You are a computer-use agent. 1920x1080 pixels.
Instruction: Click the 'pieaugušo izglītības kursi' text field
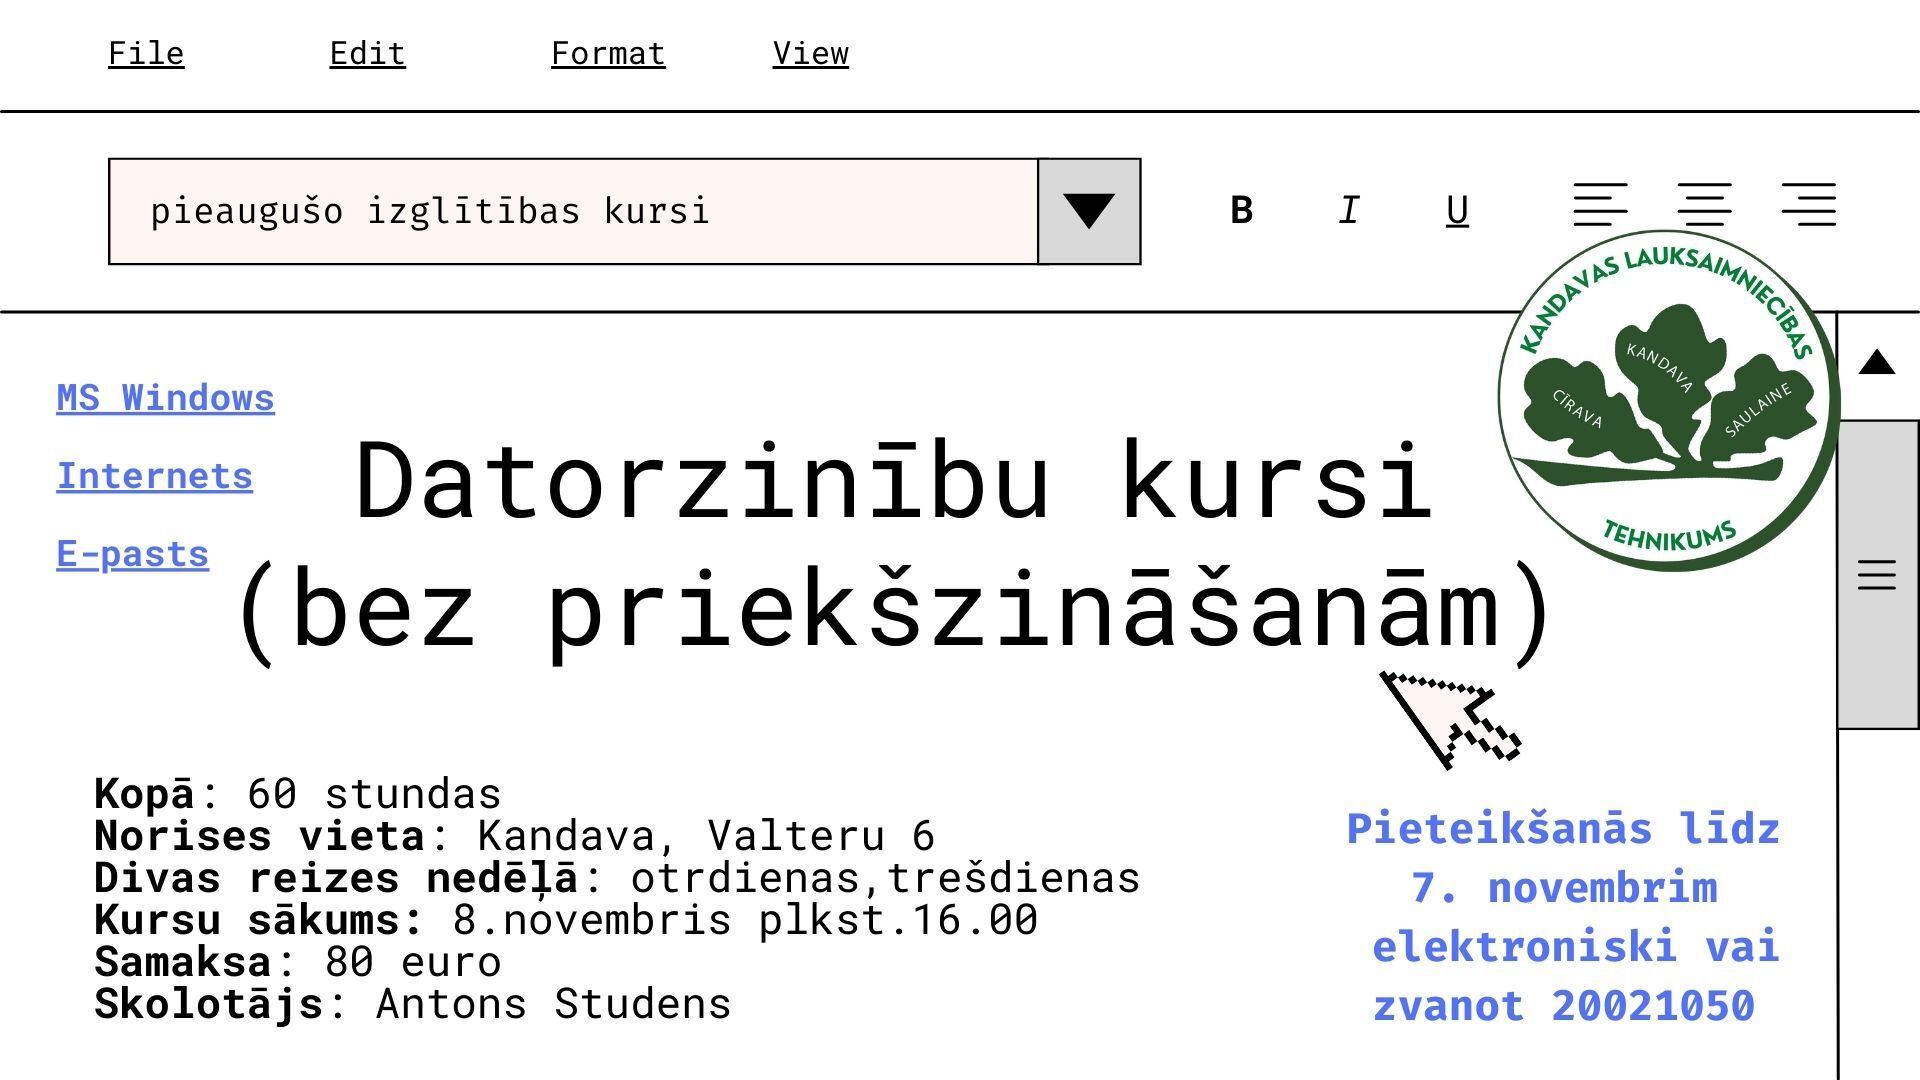click(573, 211)
